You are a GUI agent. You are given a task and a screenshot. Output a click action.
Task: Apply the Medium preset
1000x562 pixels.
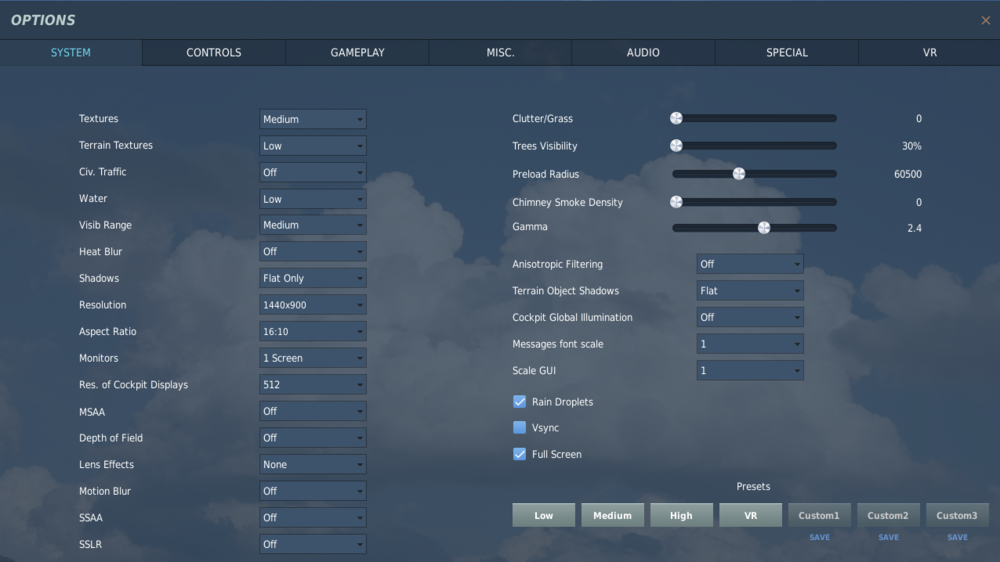pyautogui.click(x=612, y=515)
